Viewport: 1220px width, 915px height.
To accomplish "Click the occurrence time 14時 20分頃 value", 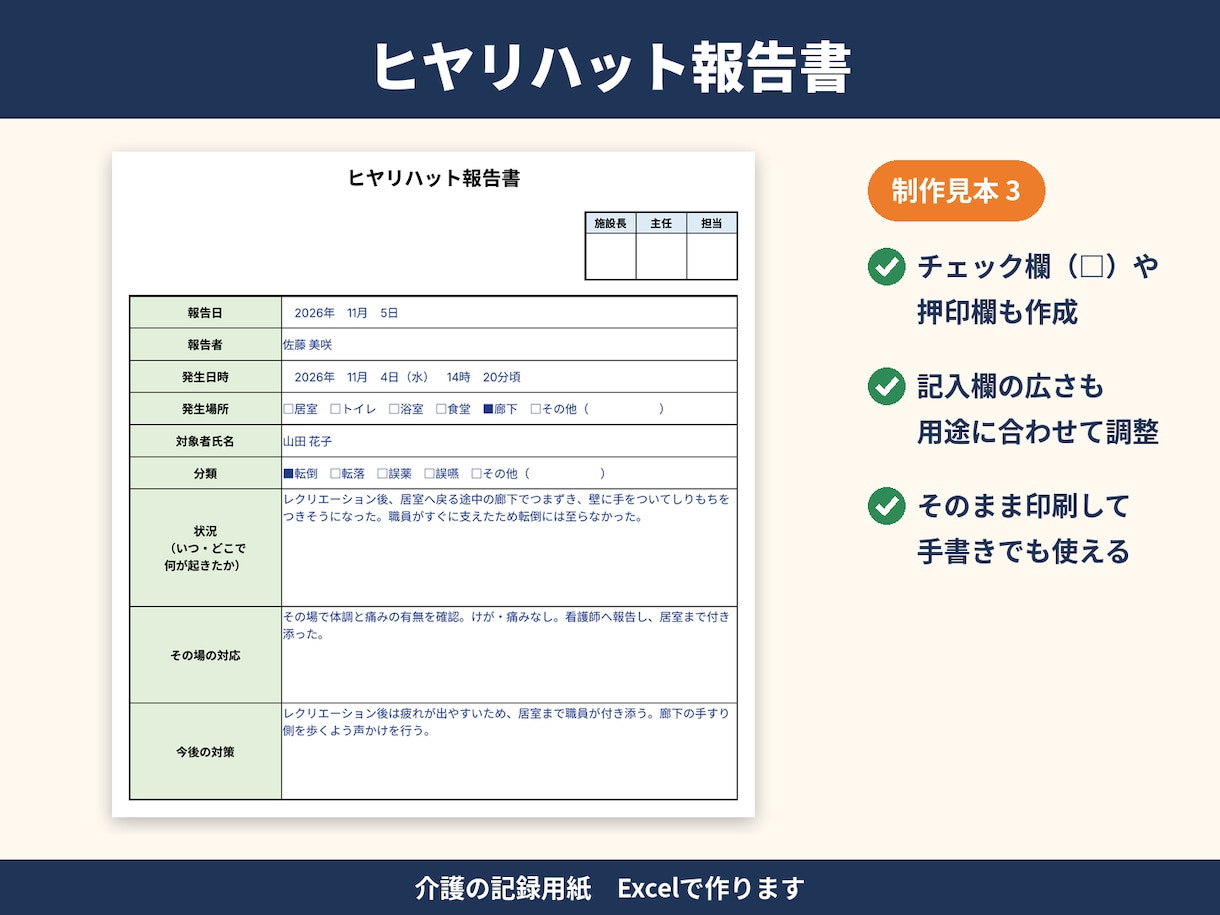I will tap(483, 377).
